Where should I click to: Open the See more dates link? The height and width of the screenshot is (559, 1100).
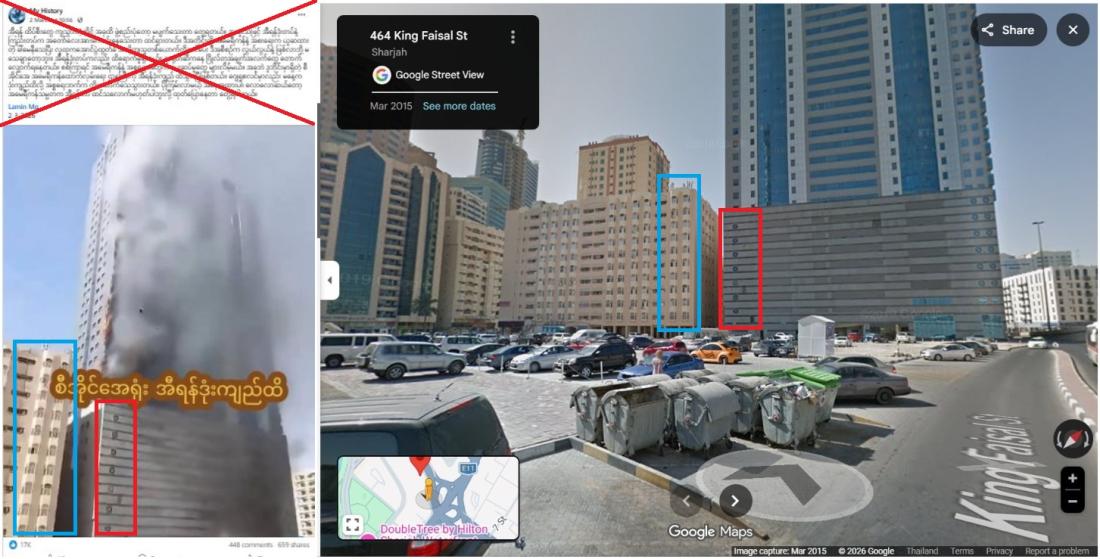pos(459,106)
